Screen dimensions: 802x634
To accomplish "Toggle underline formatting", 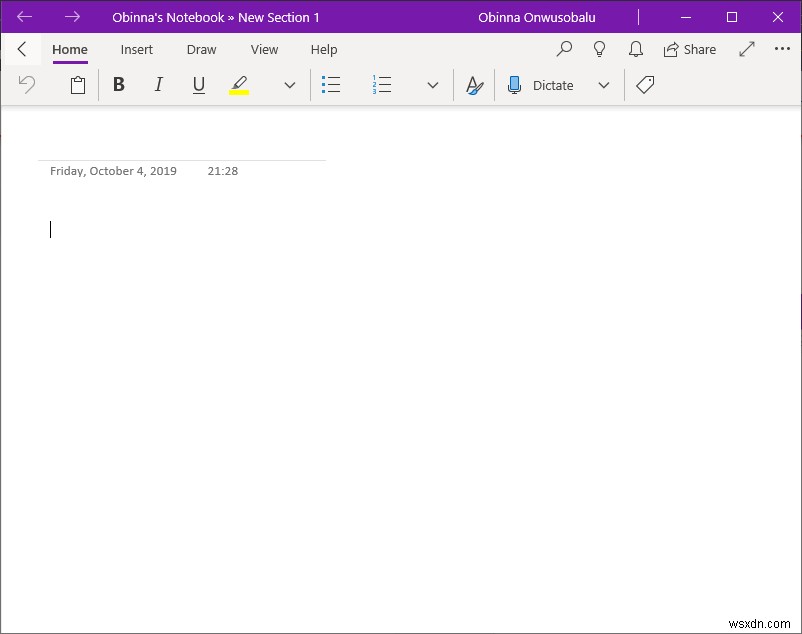I will 198,85.
